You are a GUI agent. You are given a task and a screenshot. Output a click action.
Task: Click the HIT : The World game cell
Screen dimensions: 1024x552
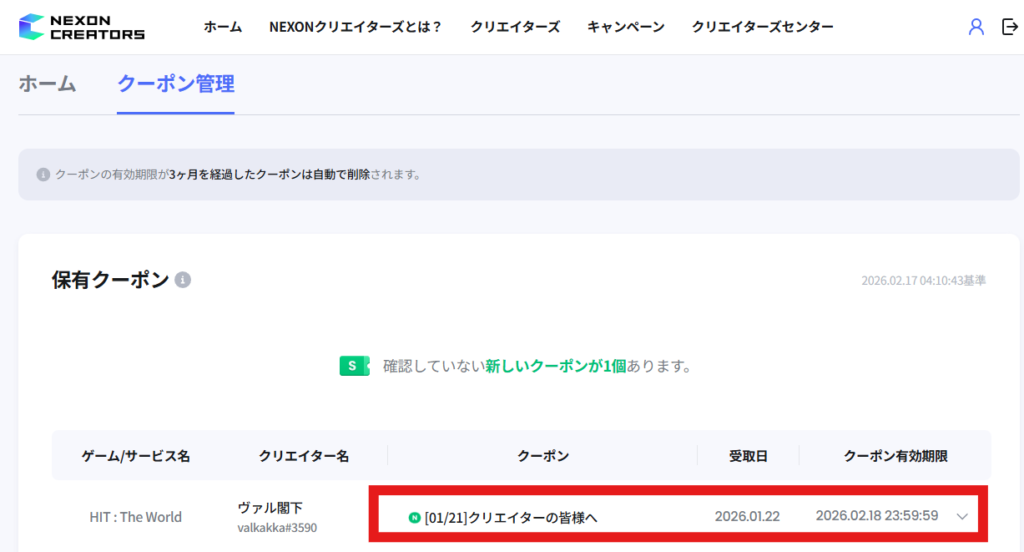coord(135,517)
